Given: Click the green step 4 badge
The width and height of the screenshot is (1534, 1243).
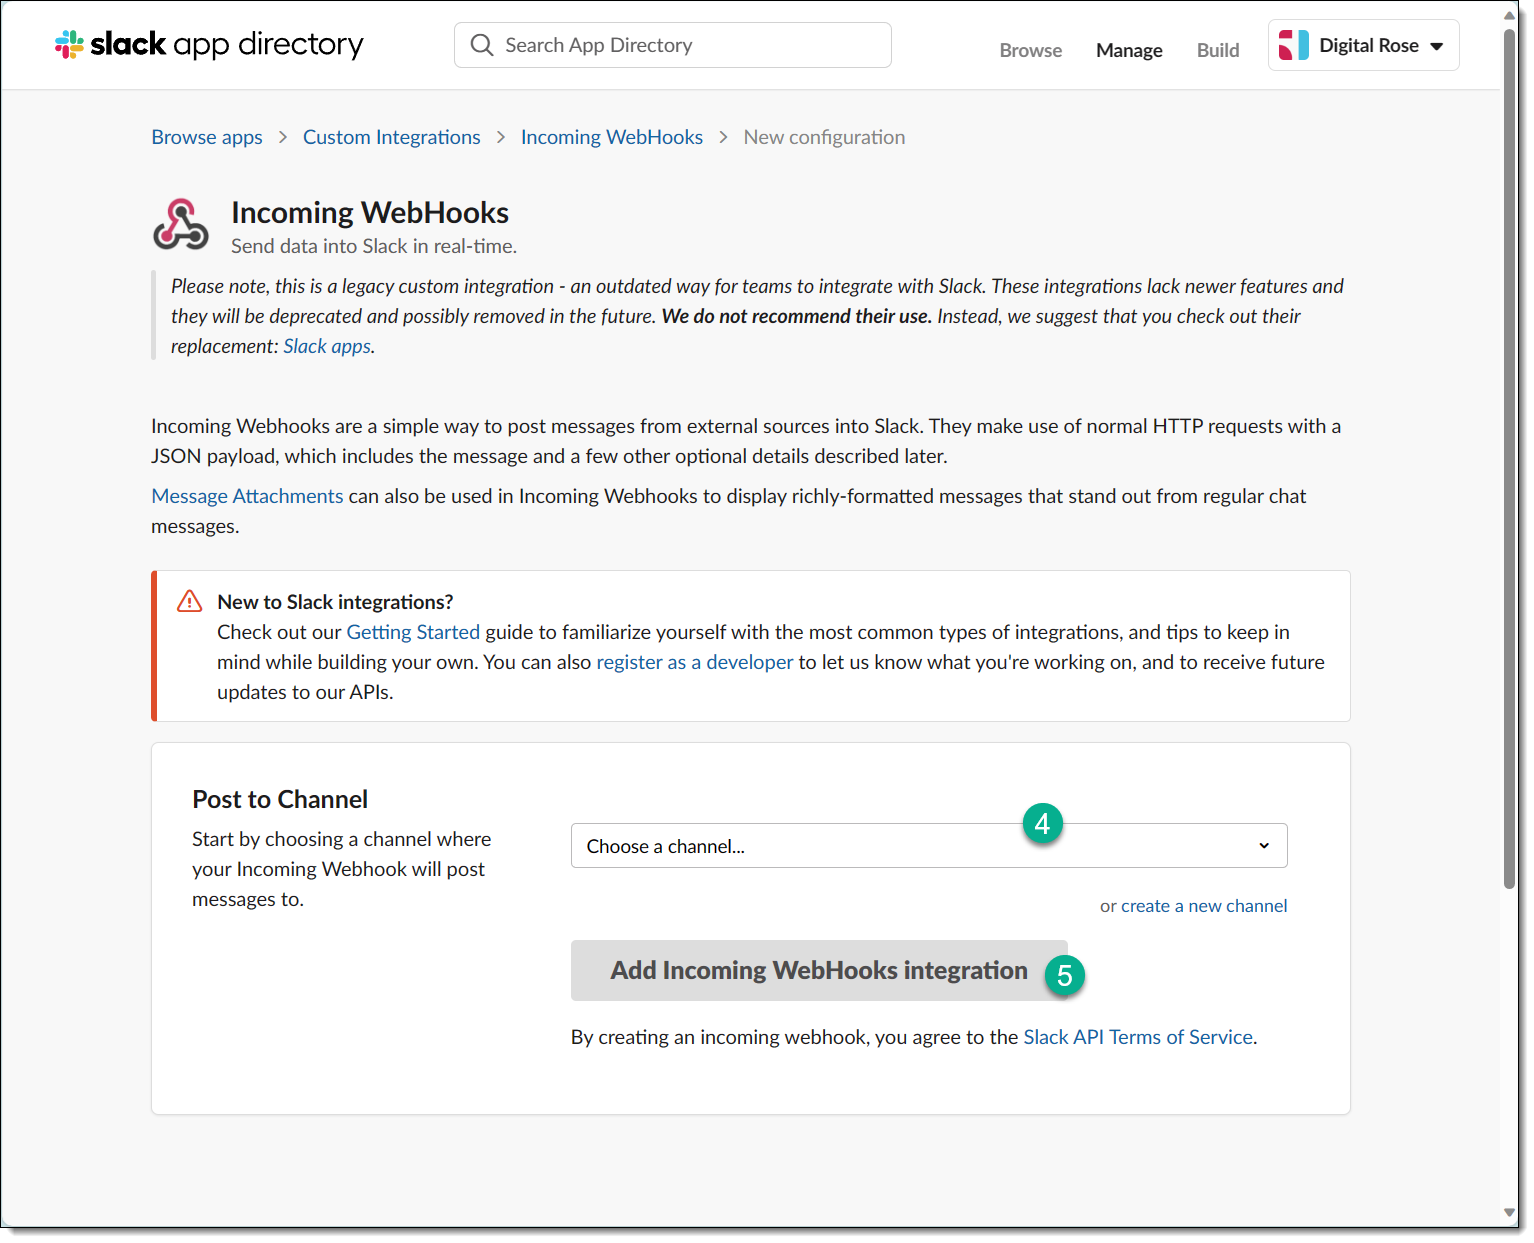Looking at the screenshot, I should [1042, 823].
